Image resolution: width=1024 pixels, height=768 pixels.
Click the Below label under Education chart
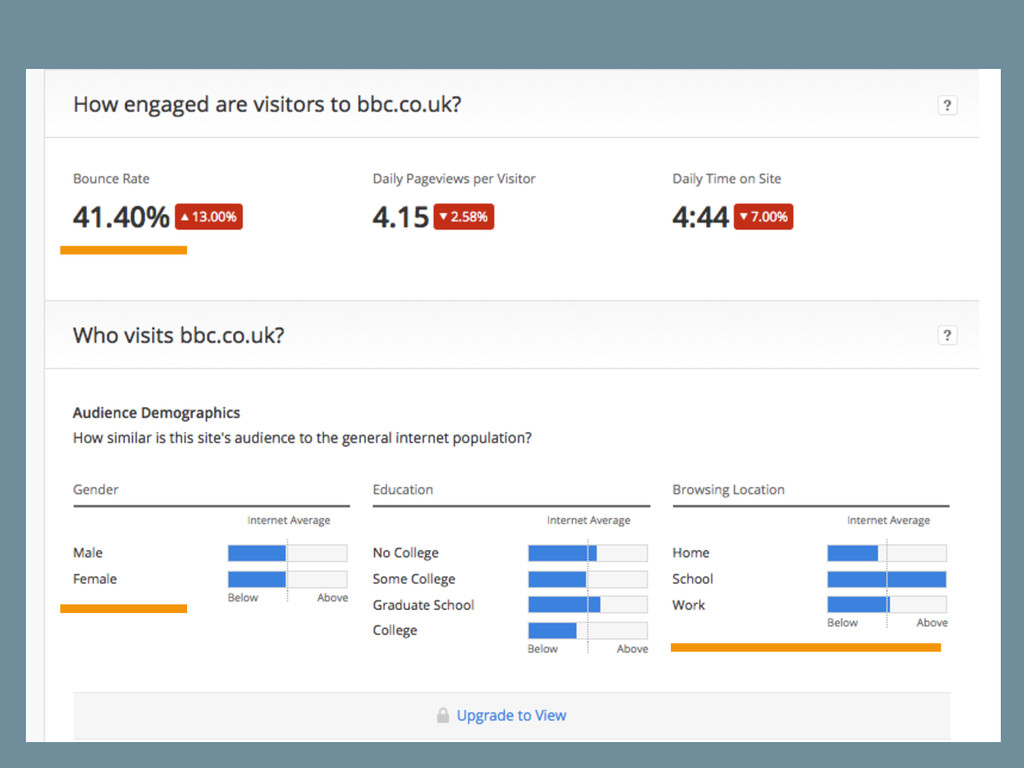pyautogui.click(x=543, y=648)
